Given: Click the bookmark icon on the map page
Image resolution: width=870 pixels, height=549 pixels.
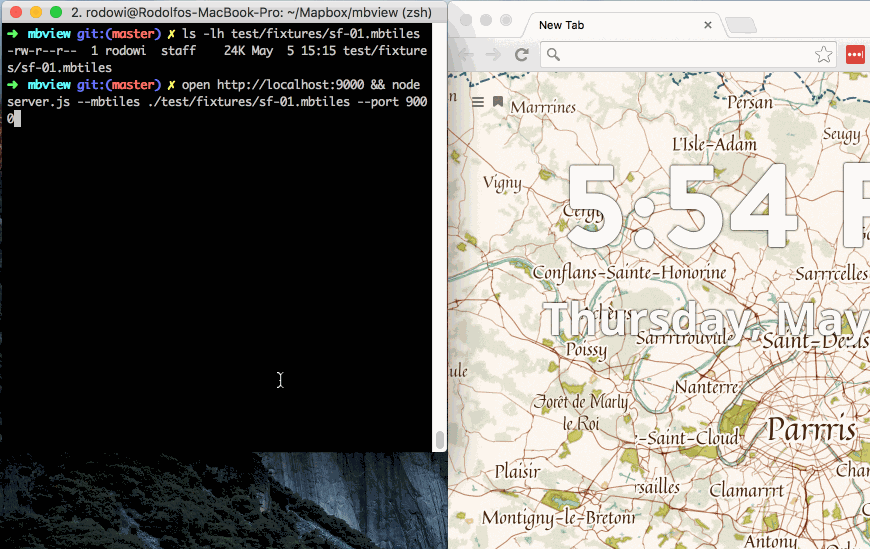Looking at the screenshot, I should coord(498,102).
